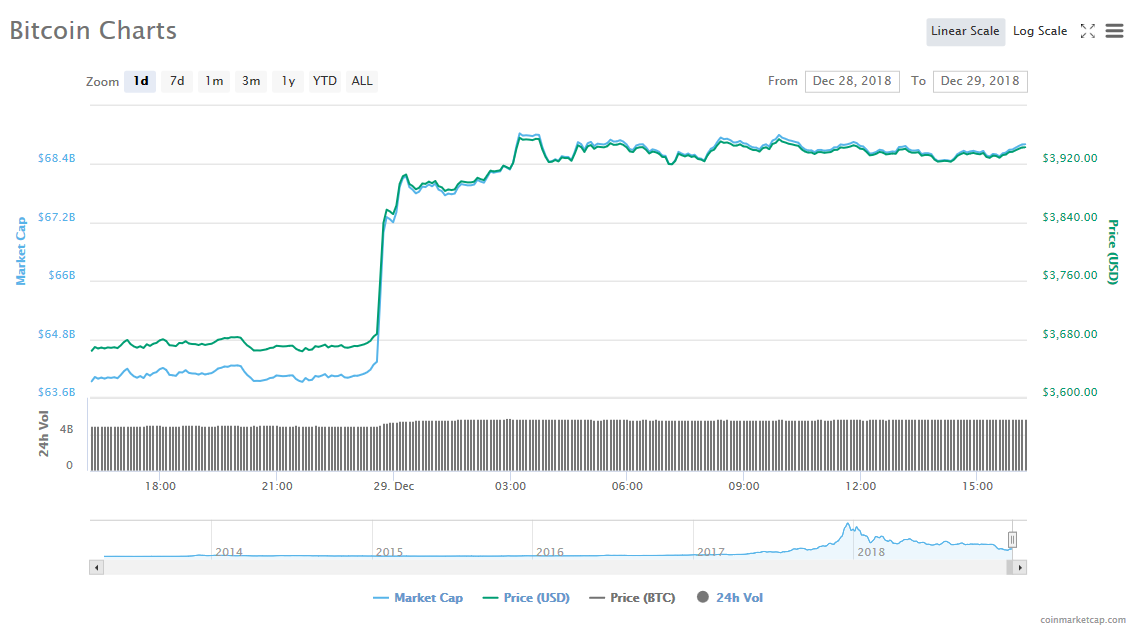Edit the From date field
This screenshot has height=636, width=1145.
pos(852,81)
